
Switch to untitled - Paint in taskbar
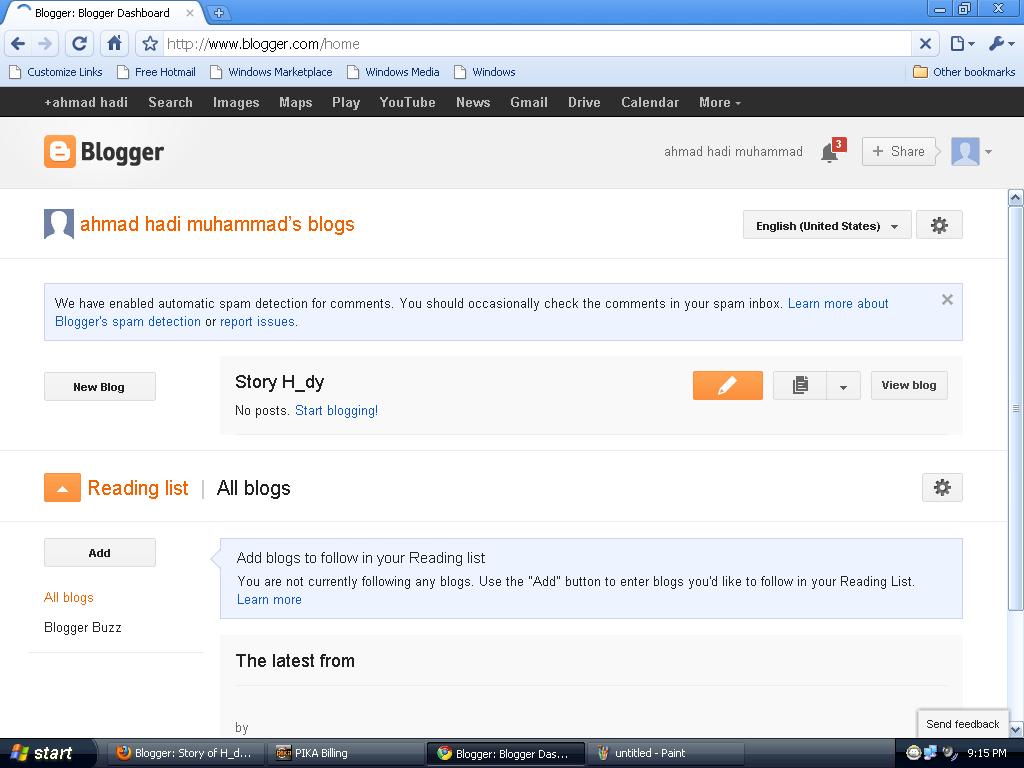coord(665,753)
